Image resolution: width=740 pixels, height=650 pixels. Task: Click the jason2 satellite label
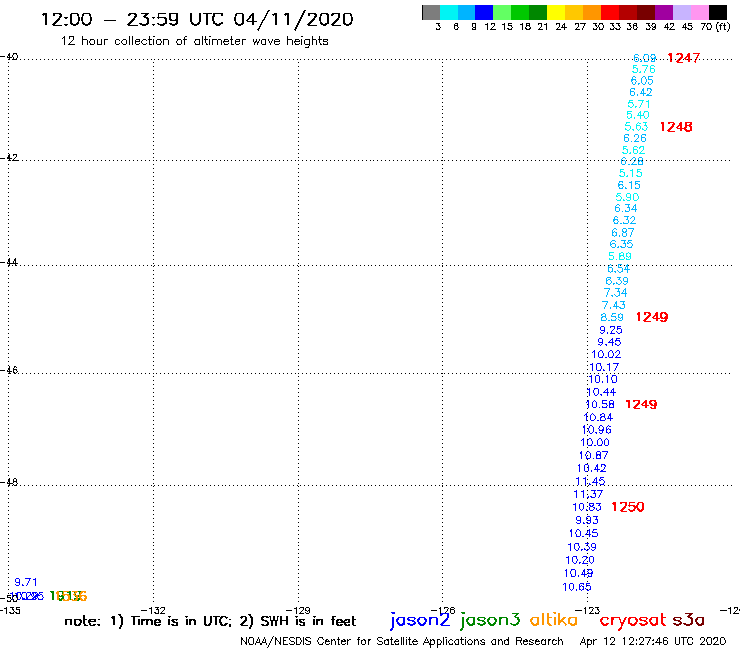tap(420, 620)
